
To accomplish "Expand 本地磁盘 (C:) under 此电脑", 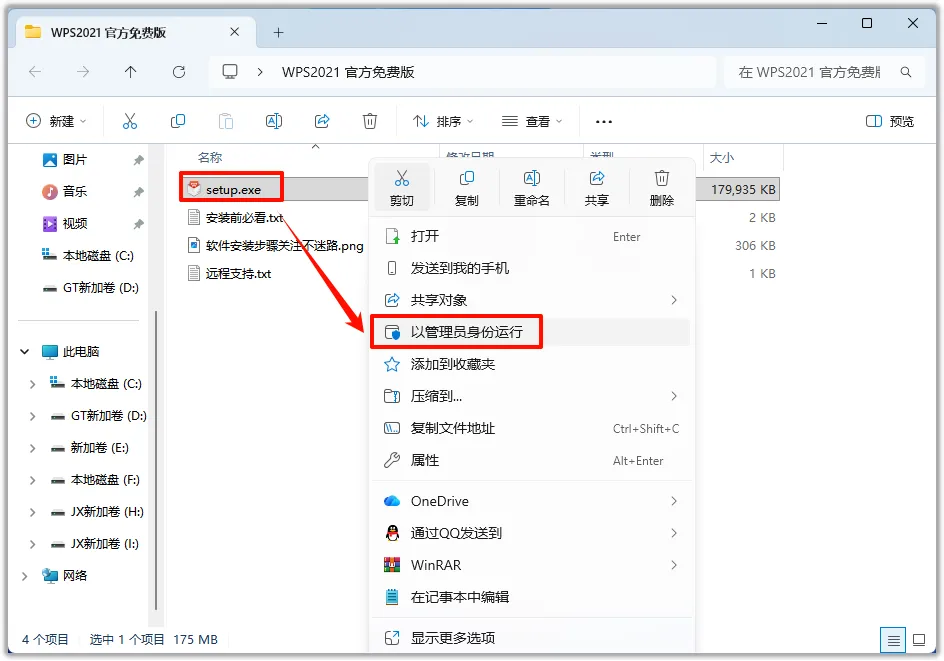I will pos(33,384).
